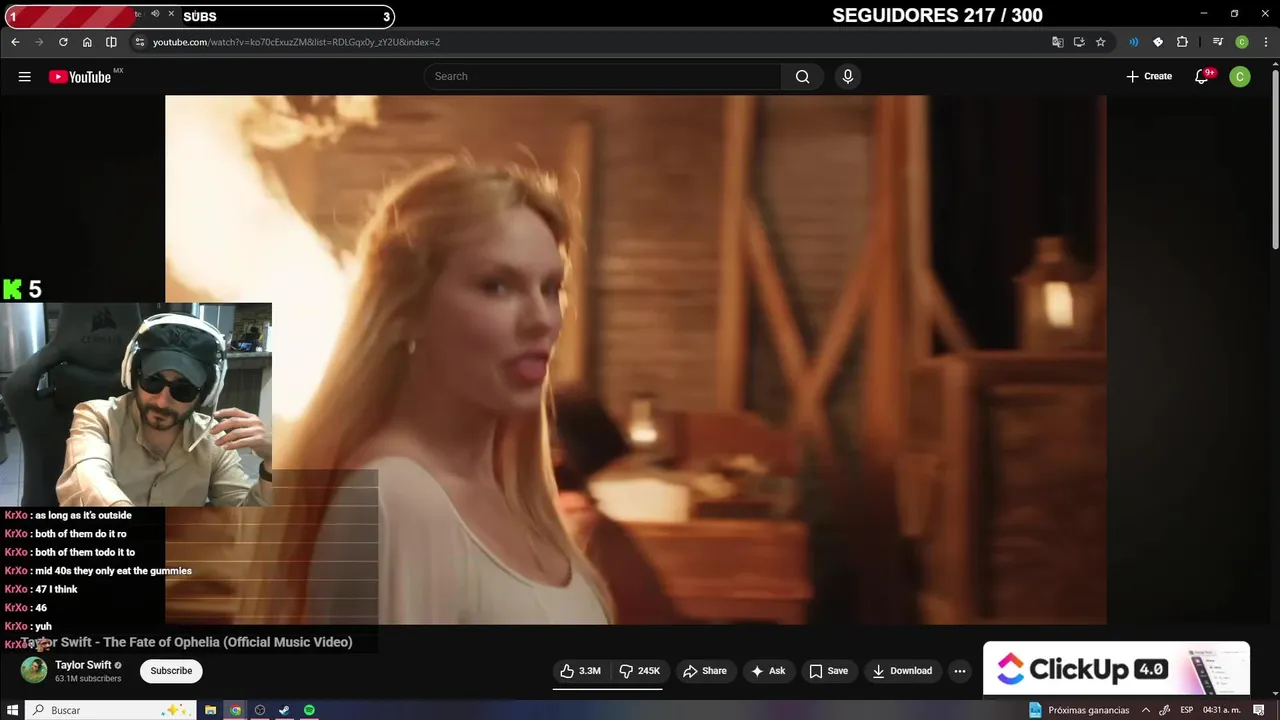Open the notification center icon
This screenshot has height=720, width=1280.
(1259, 710)
